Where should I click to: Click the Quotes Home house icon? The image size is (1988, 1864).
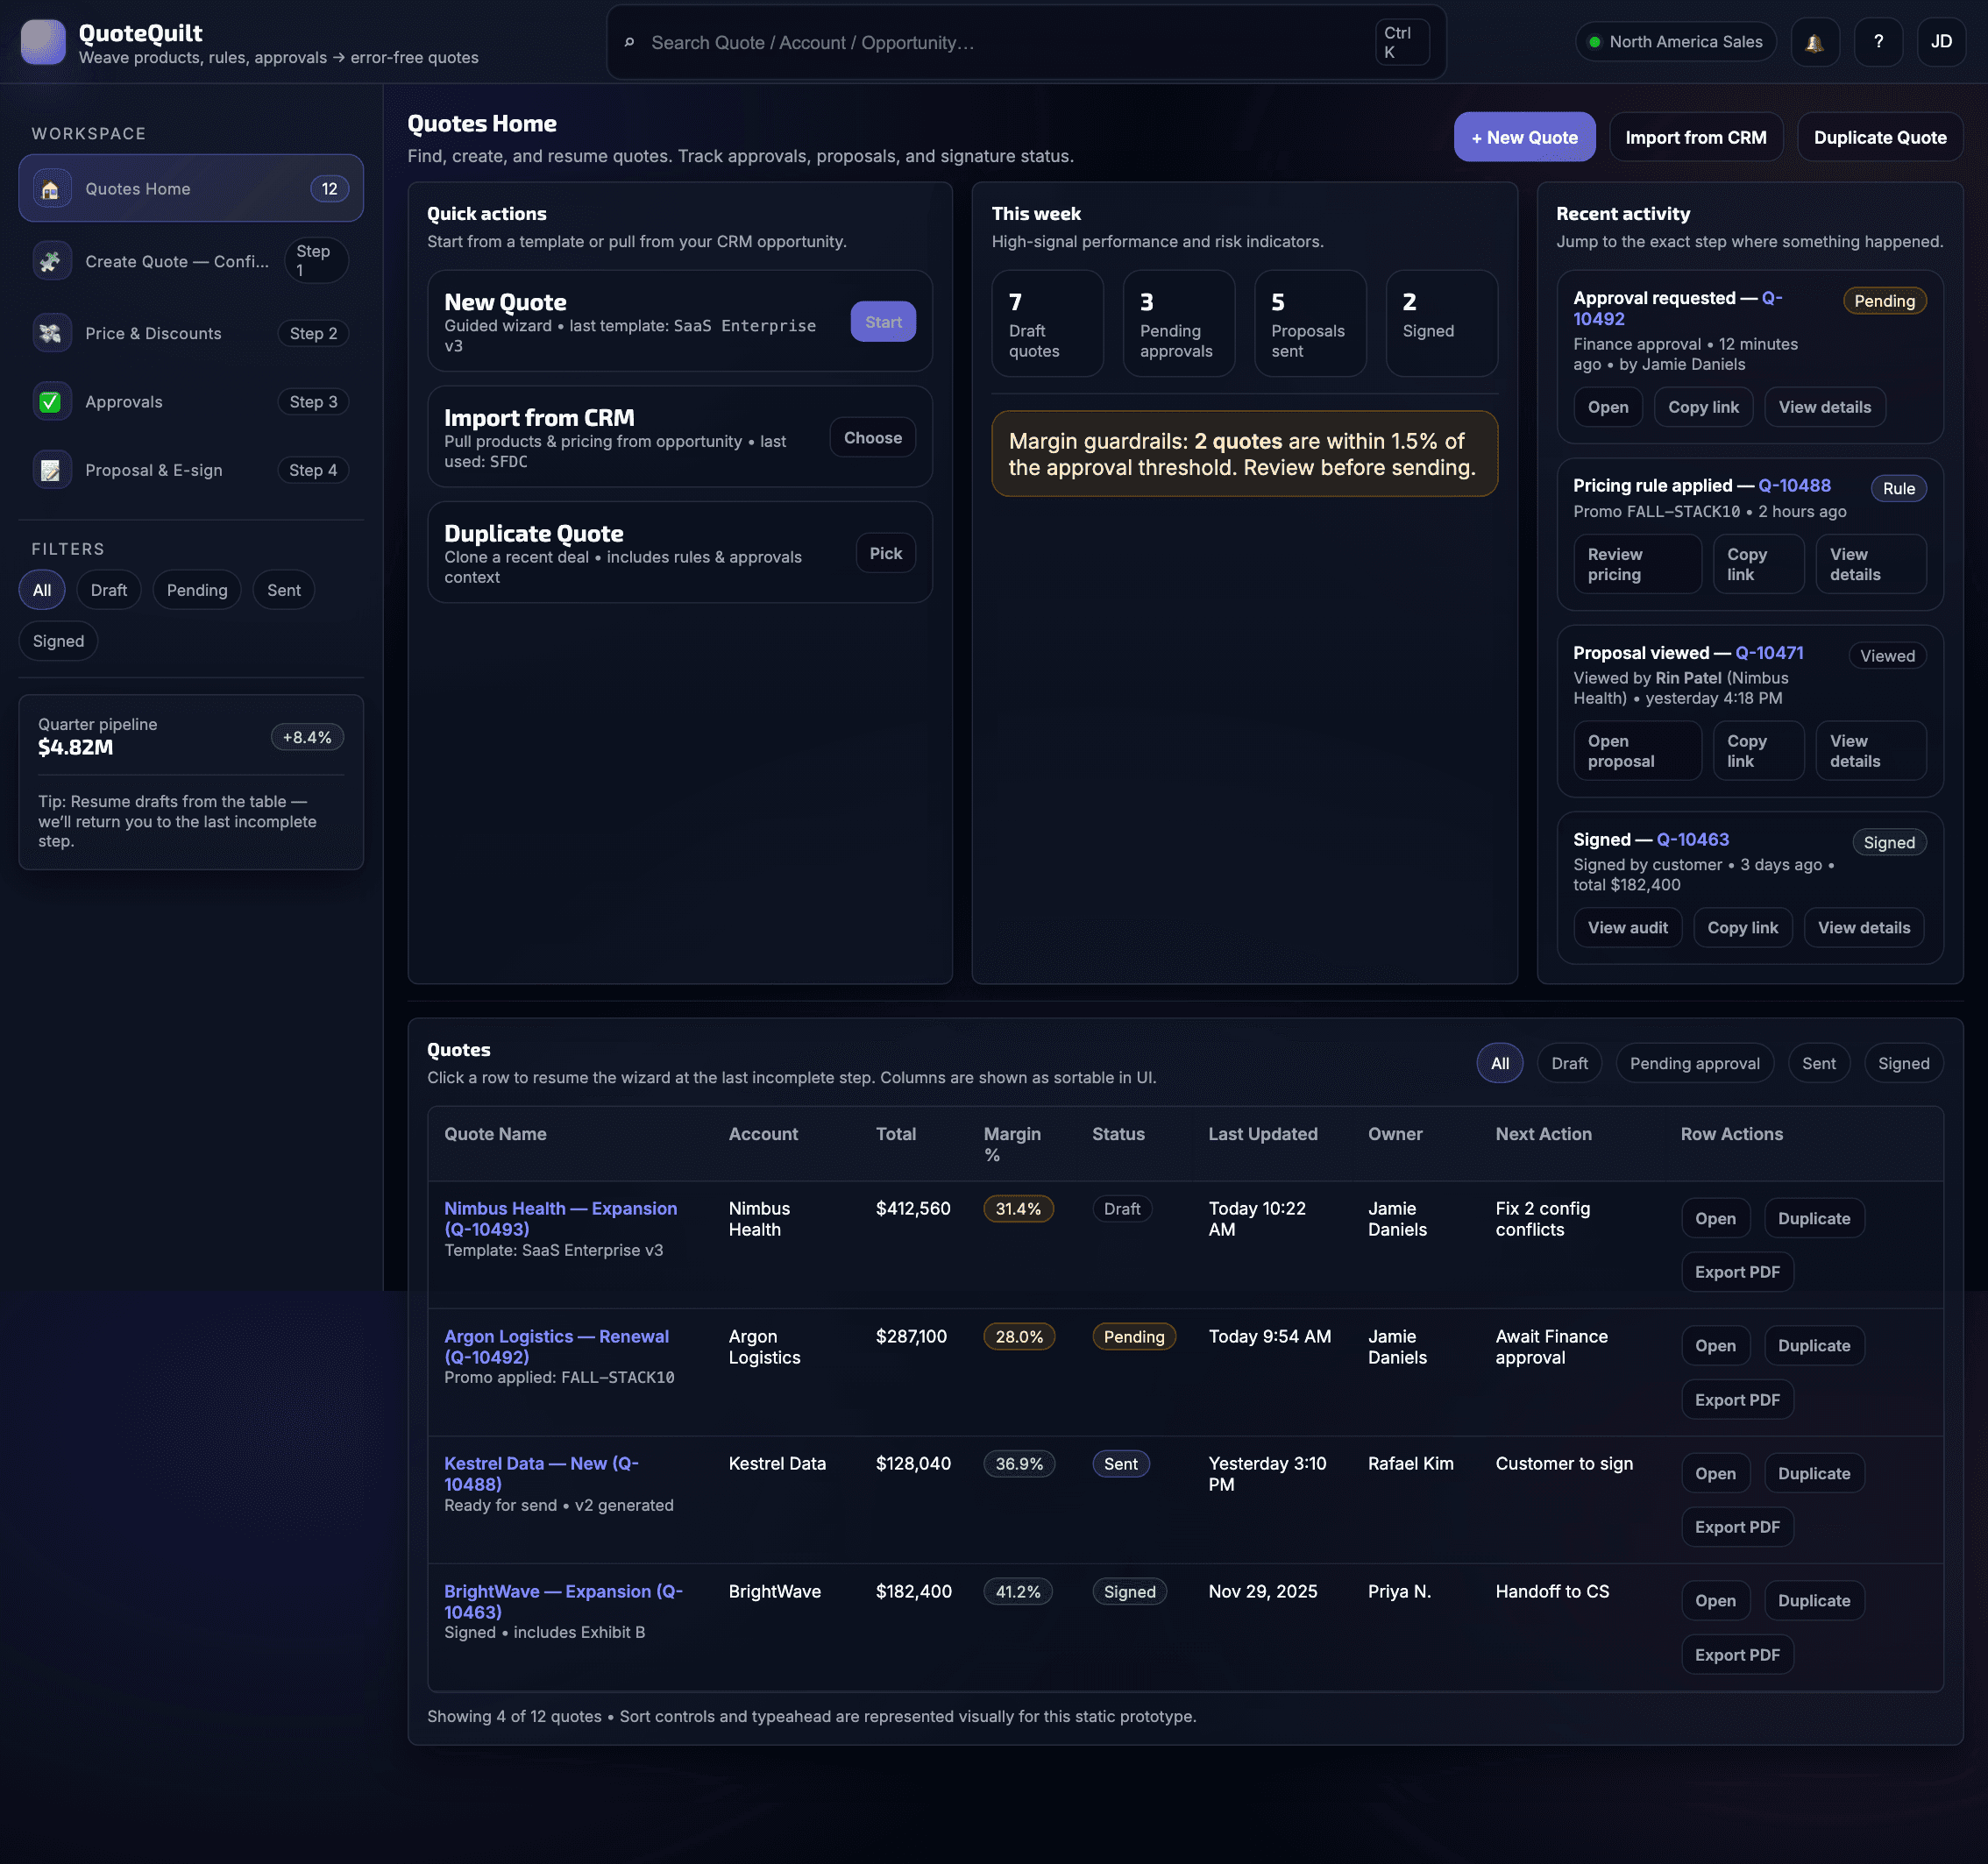(51, 189)
